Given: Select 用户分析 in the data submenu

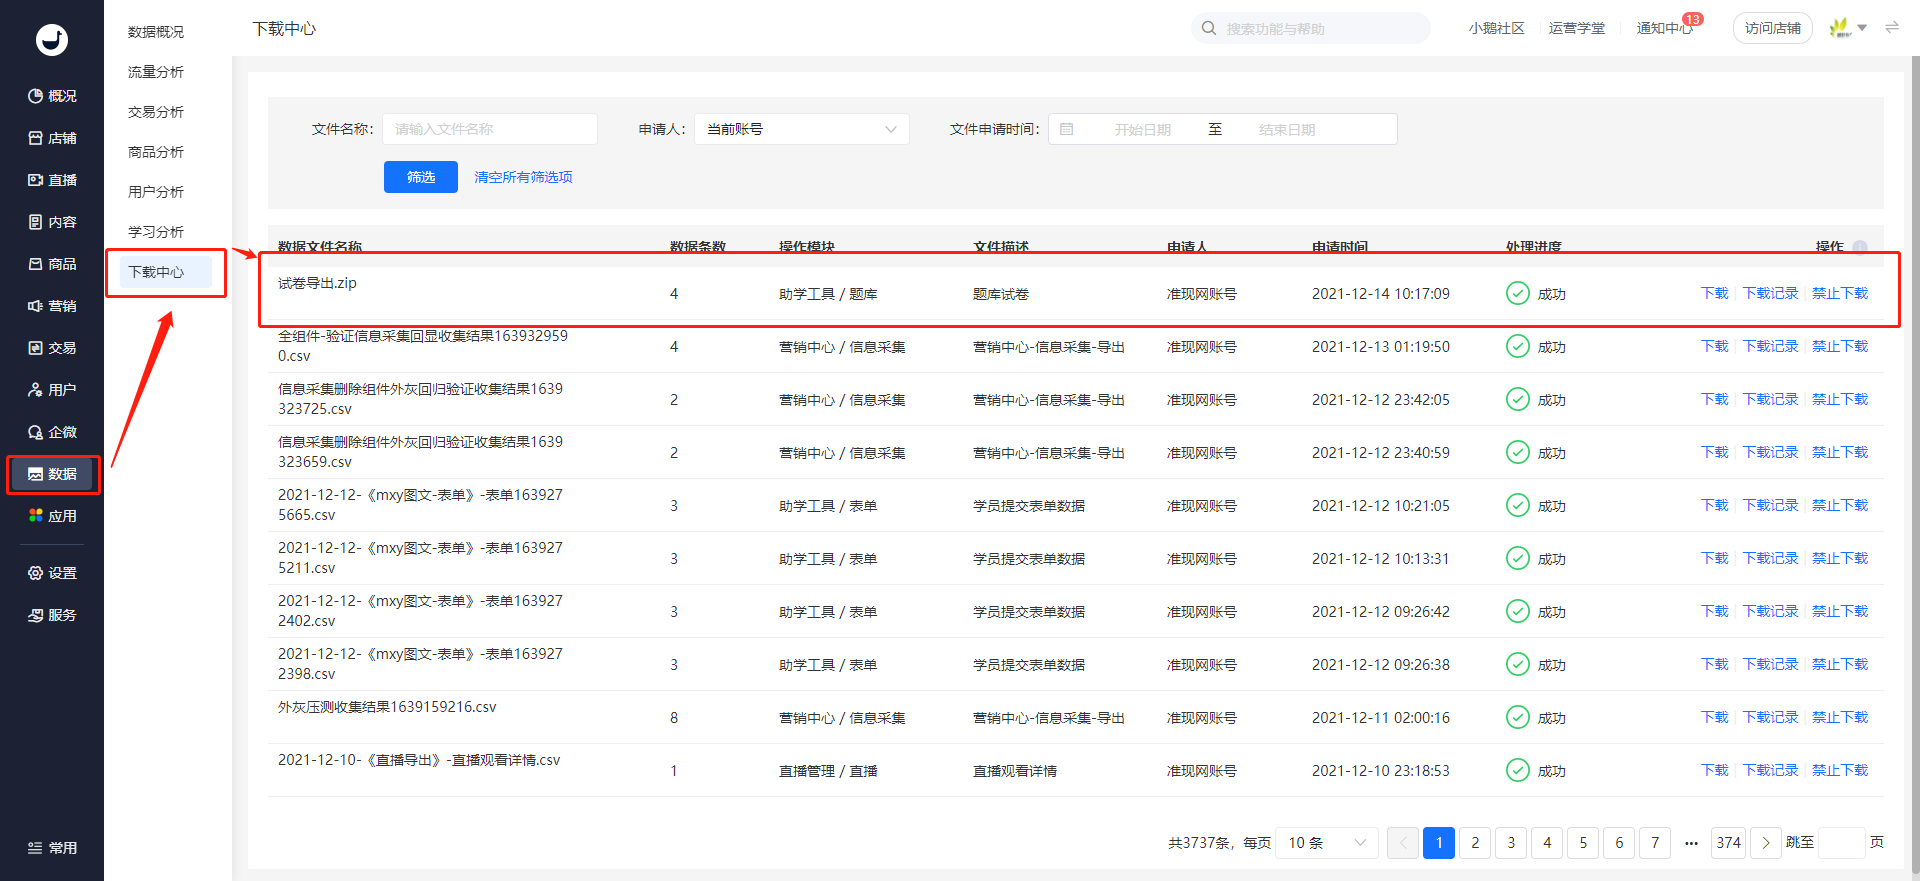Looking at the screenshot, I should point(156,192).
